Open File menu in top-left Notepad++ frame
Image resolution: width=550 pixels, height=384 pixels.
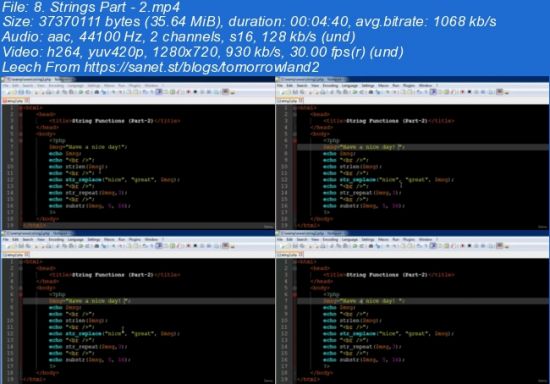pyautogui.click(x=6, y=86)
